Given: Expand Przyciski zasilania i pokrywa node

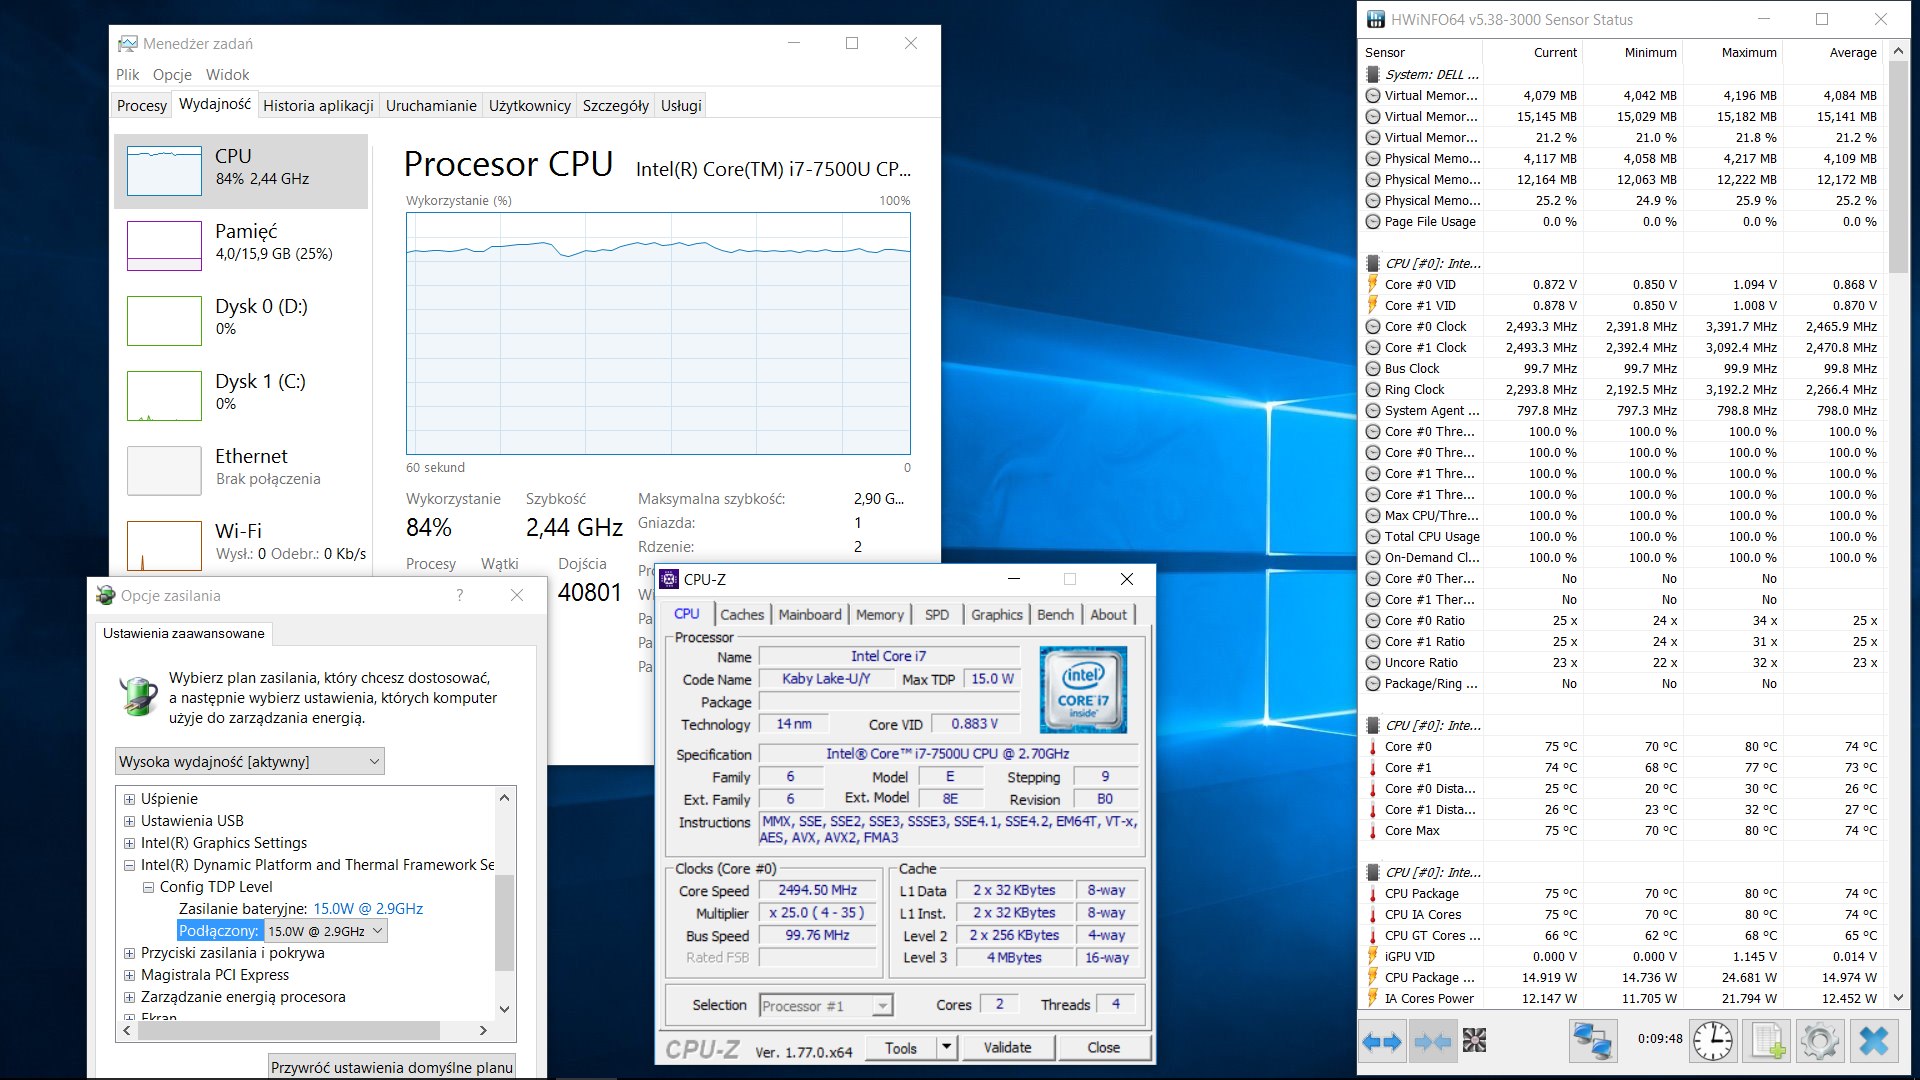Looking at the screenshot, I should pyautogui.click(x=130, y=953).
